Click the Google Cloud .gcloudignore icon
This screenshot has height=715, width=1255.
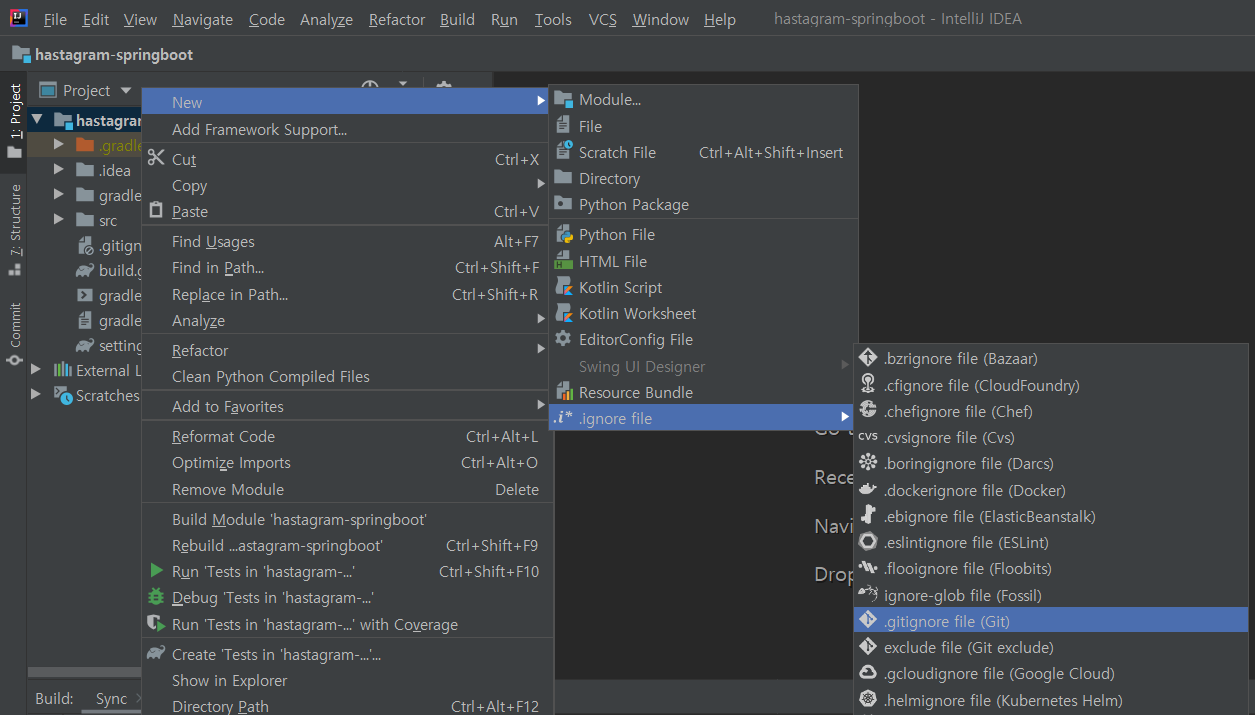pos(867,673)
